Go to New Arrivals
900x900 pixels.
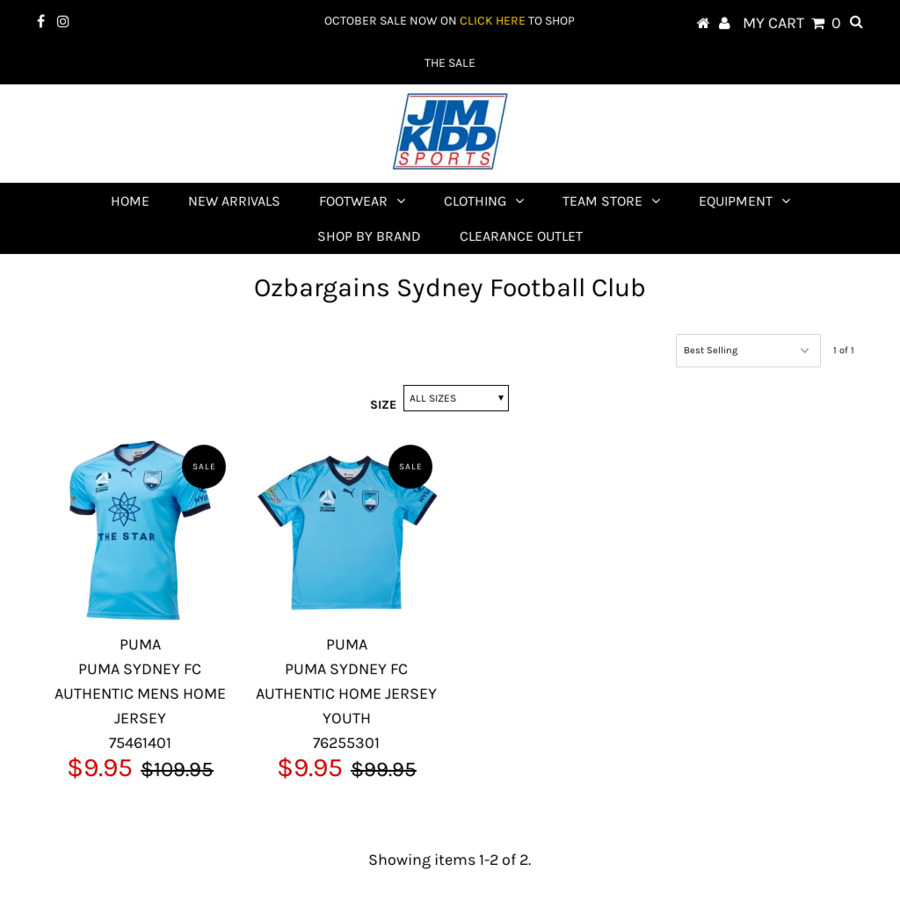[234, 201]
